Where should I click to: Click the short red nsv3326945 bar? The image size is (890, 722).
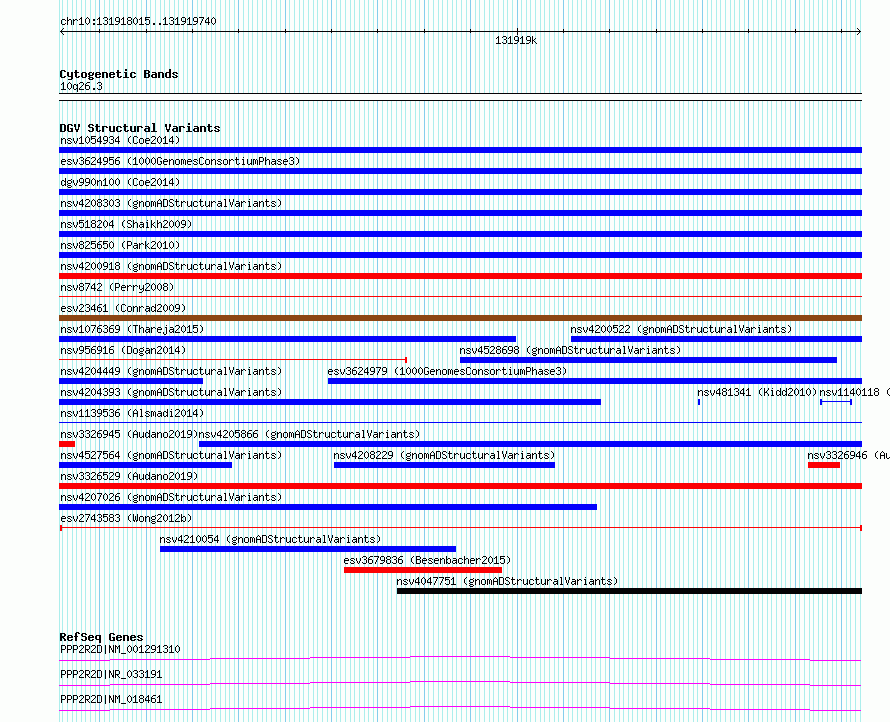click(67, 444)
